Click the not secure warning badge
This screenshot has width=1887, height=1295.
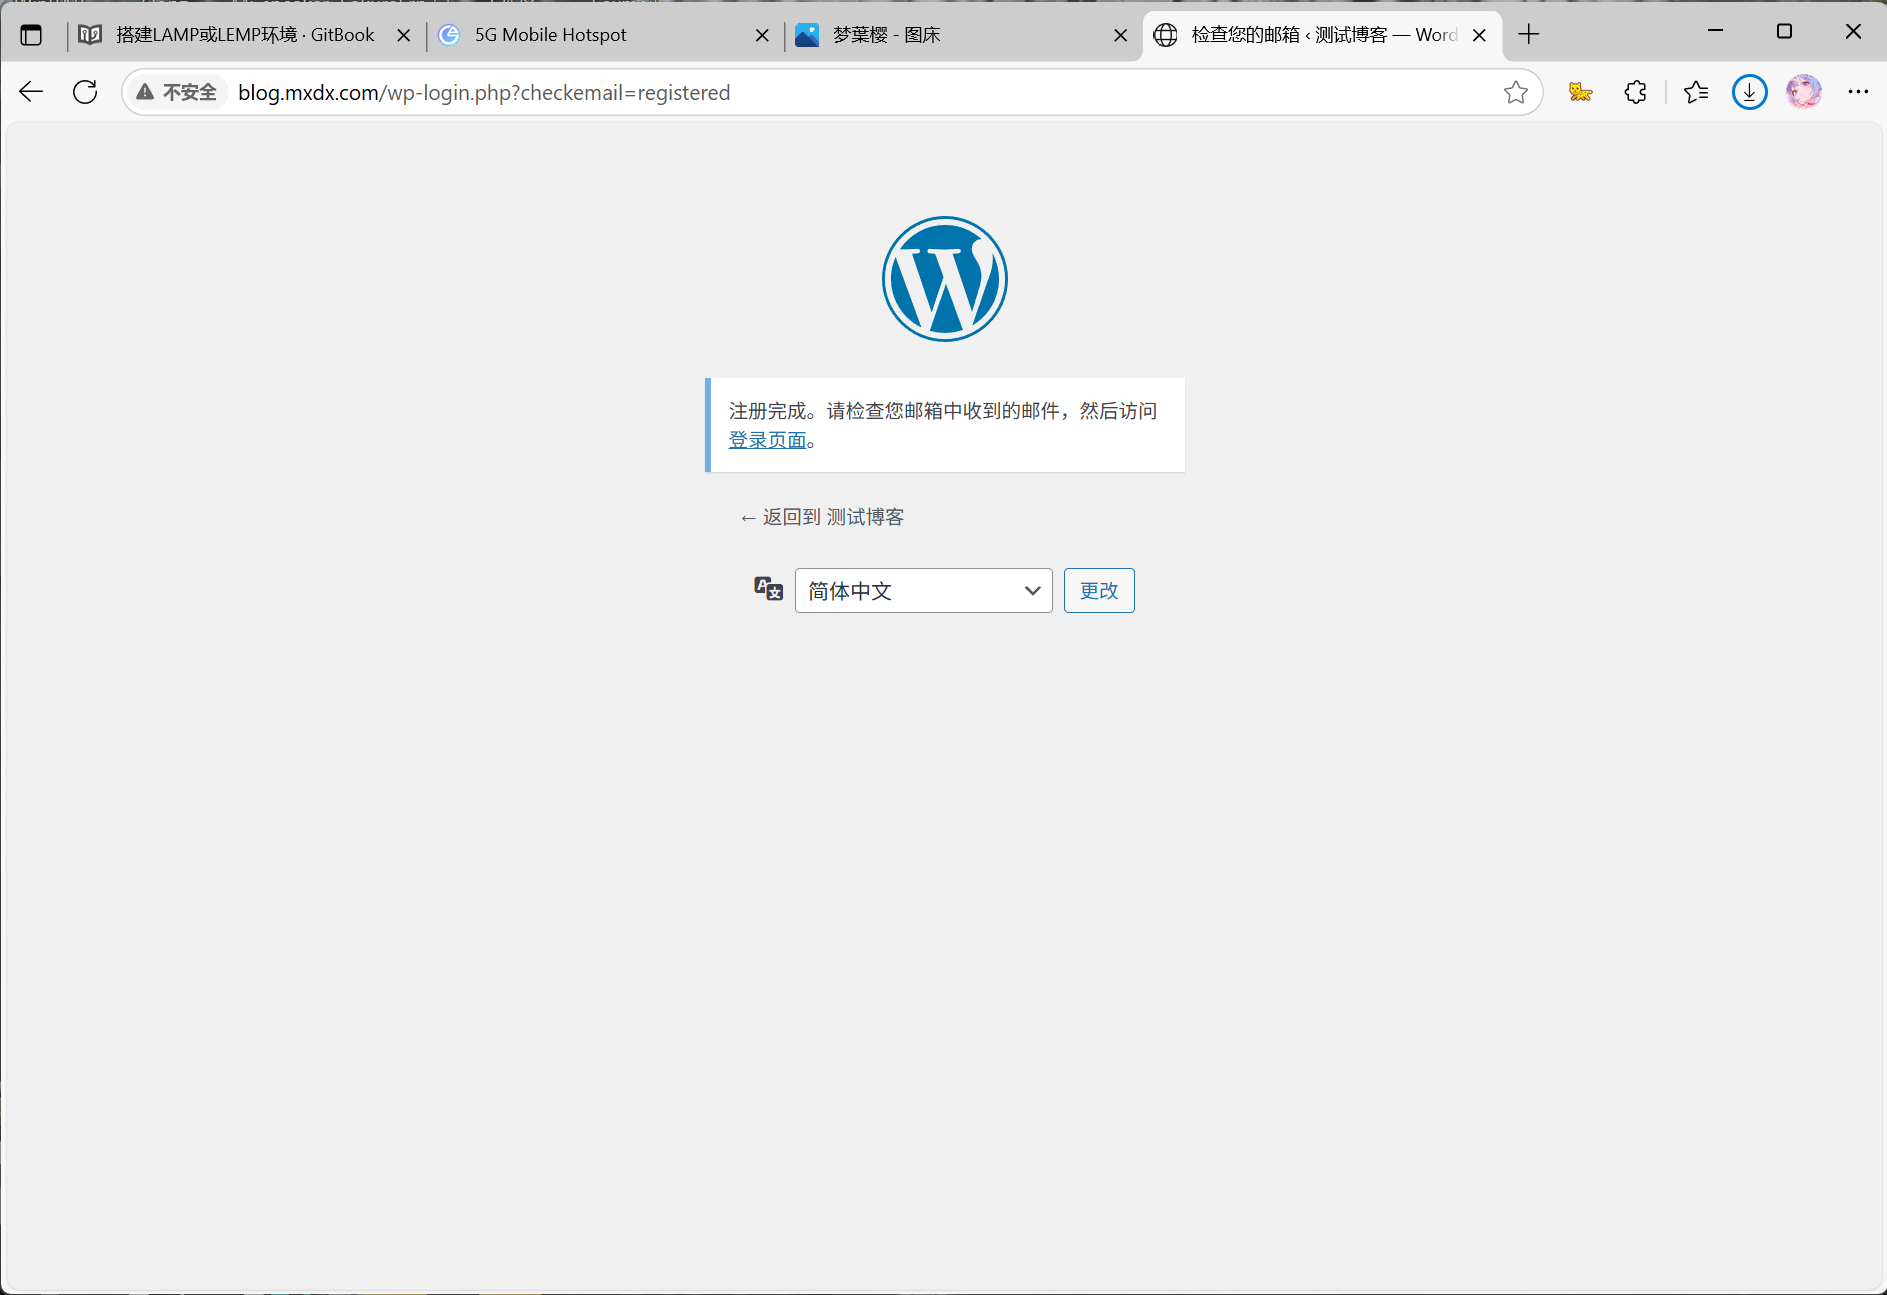[177, 92]
